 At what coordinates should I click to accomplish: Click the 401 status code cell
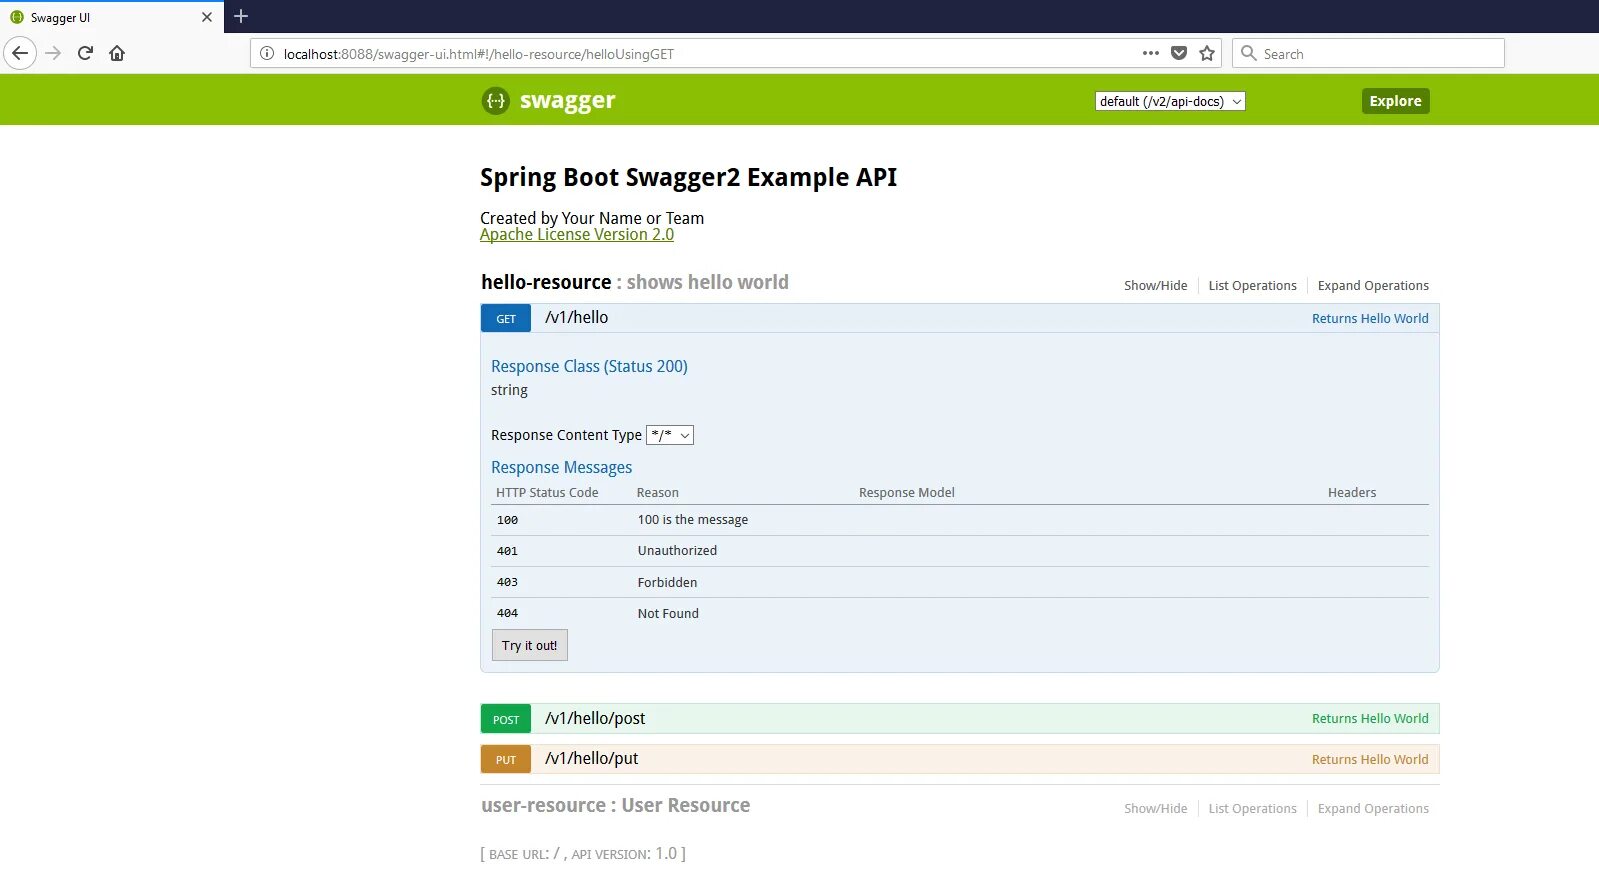click(507, 551)
